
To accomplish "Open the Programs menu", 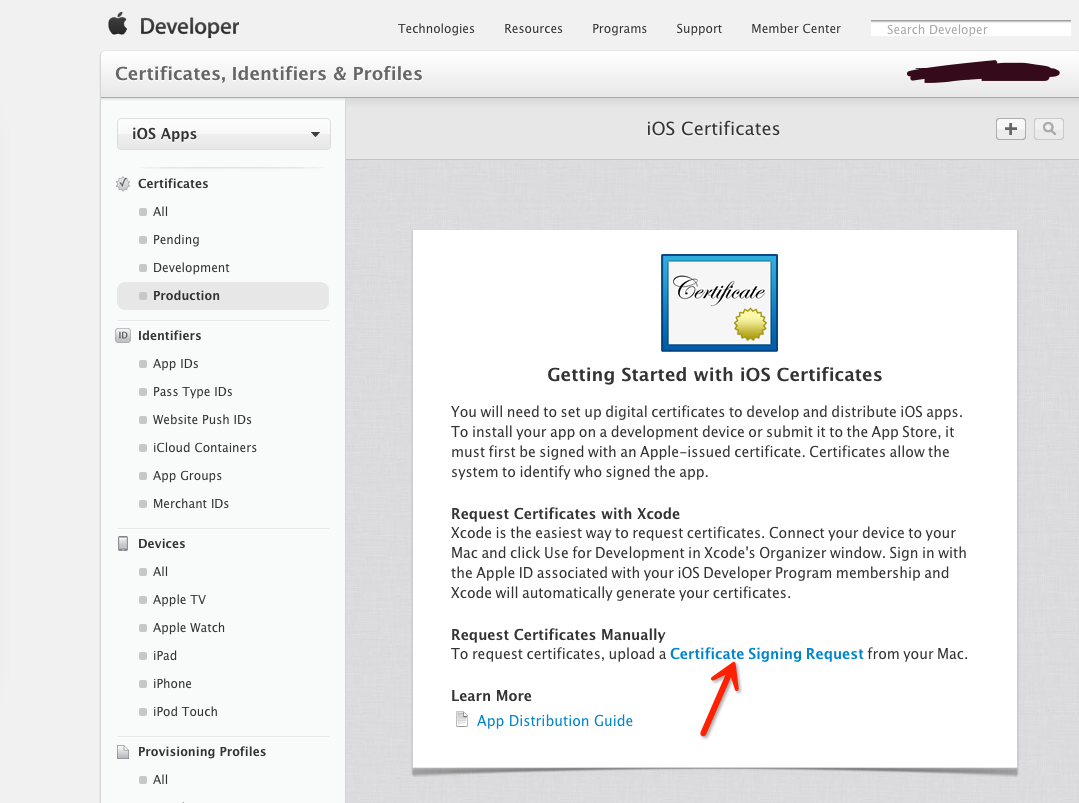I will (619, 29).
